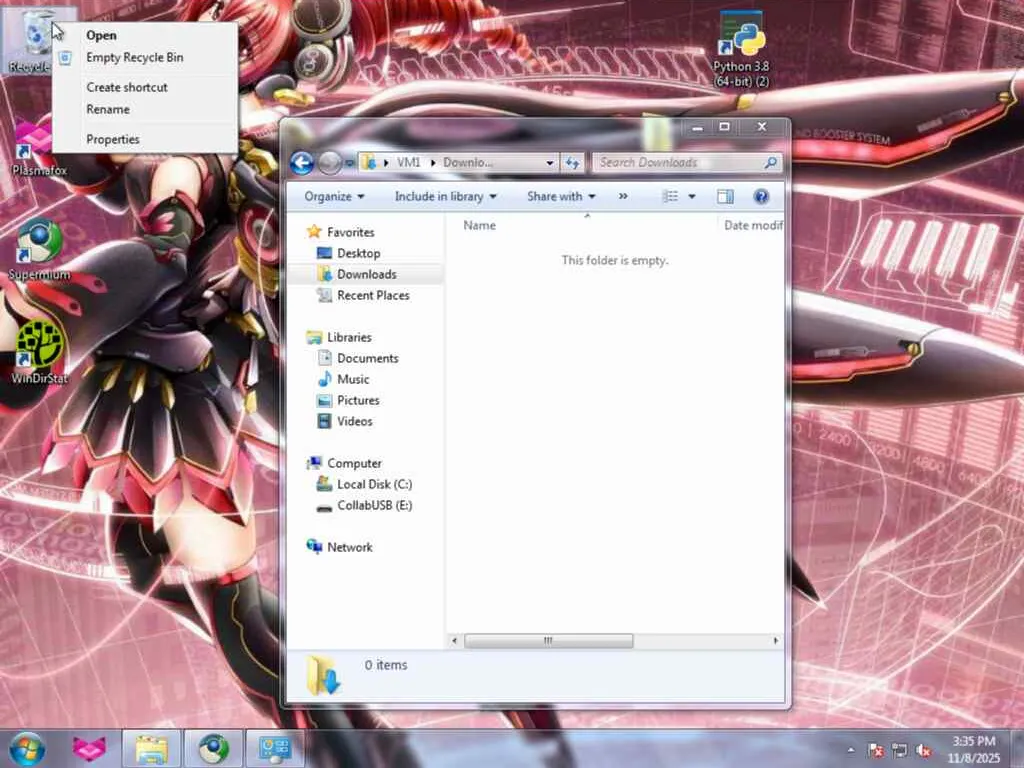Open the Music library
1024x768 pixels.
click(353, 379)
